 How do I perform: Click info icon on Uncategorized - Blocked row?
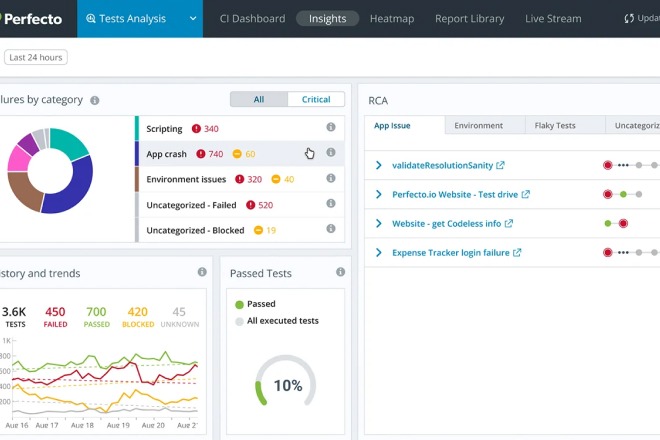tap(331, 230)
